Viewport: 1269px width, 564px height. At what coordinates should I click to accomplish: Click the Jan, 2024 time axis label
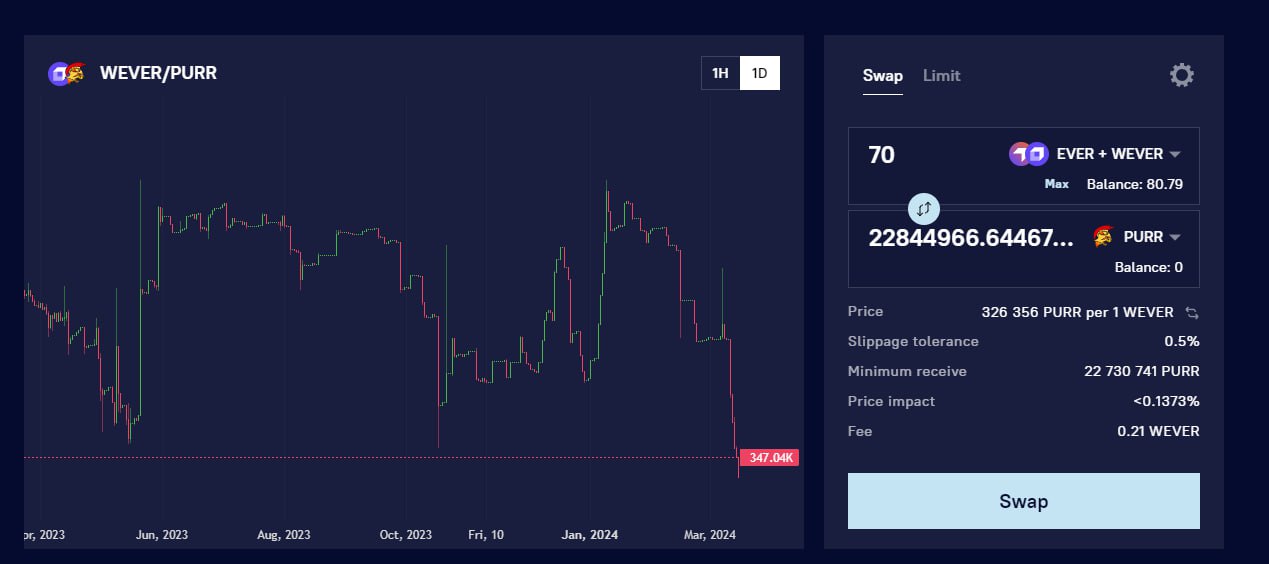click(x=589, y=535)
